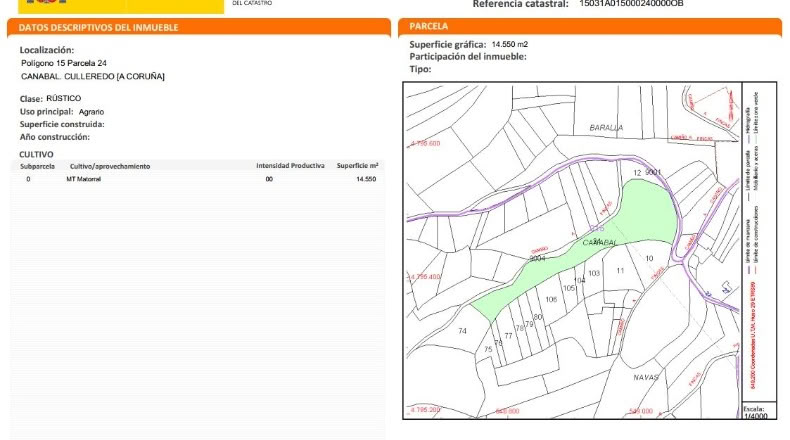
Task: Click the "Intensidad Productiva" column header
Action: click(290, 166)
